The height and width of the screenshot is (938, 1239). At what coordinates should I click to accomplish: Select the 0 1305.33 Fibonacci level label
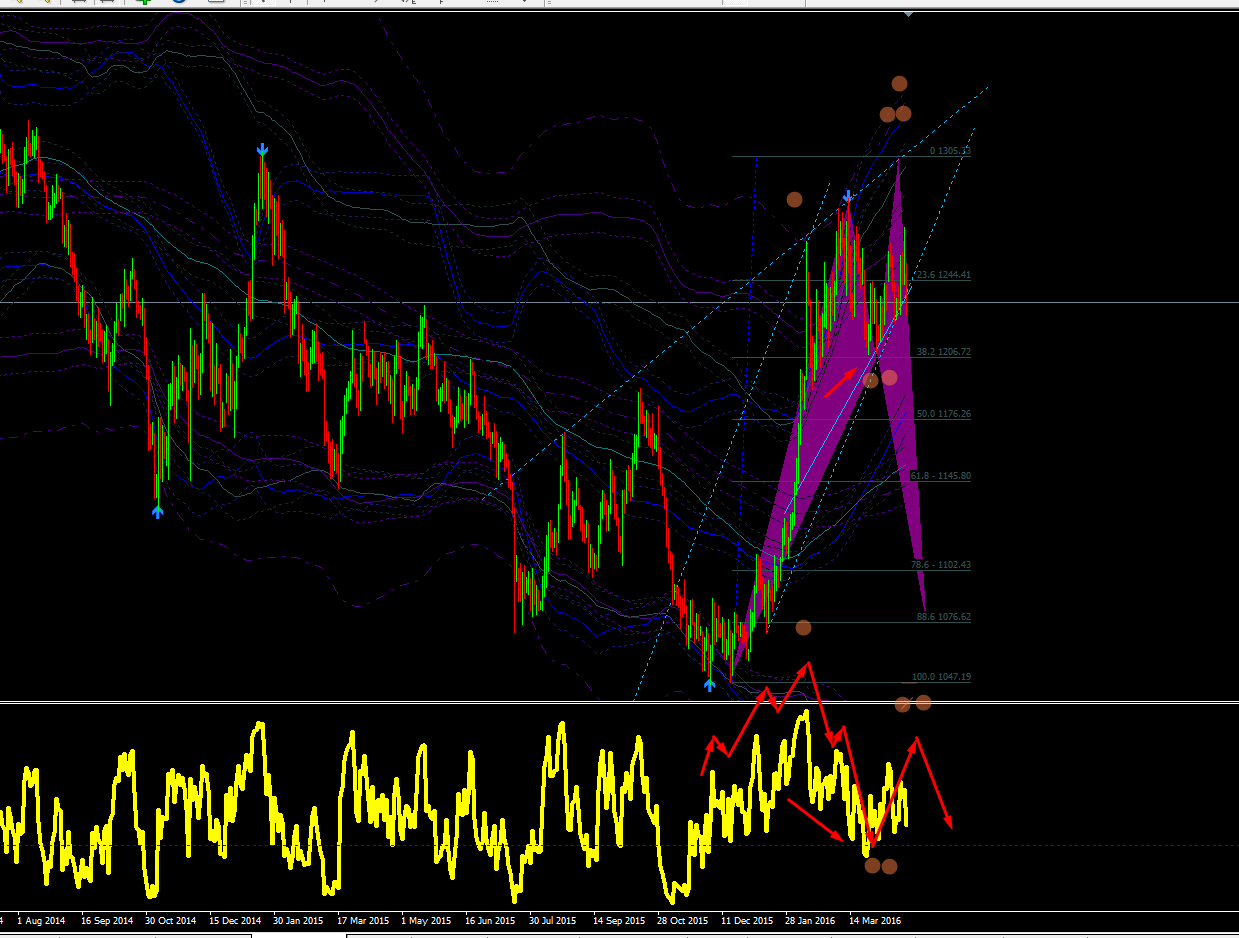click(x=950, y=151)
